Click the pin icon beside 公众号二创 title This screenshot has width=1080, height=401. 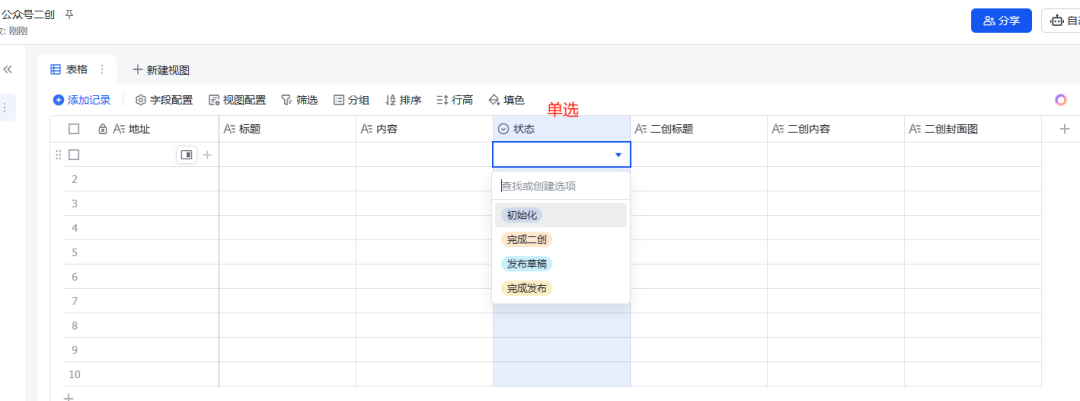pyautogui.click(x=69, y=15)
